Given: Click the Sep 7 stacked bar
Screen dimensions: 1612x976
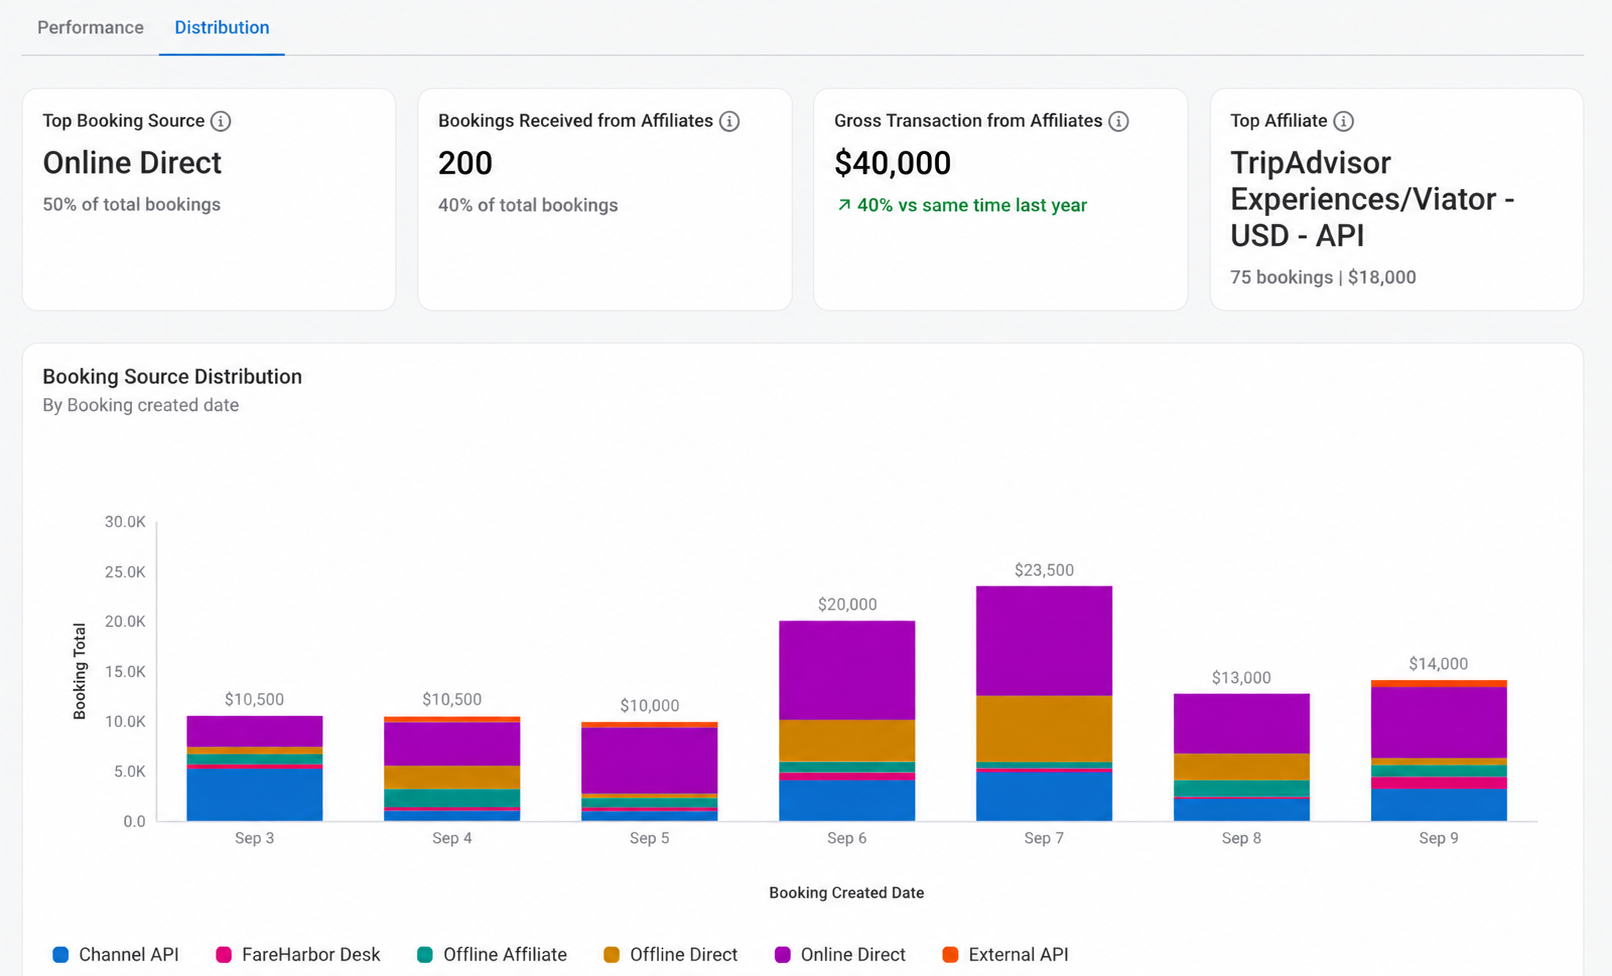Looking at the screenshot, I should click(x=1044, y=703).
